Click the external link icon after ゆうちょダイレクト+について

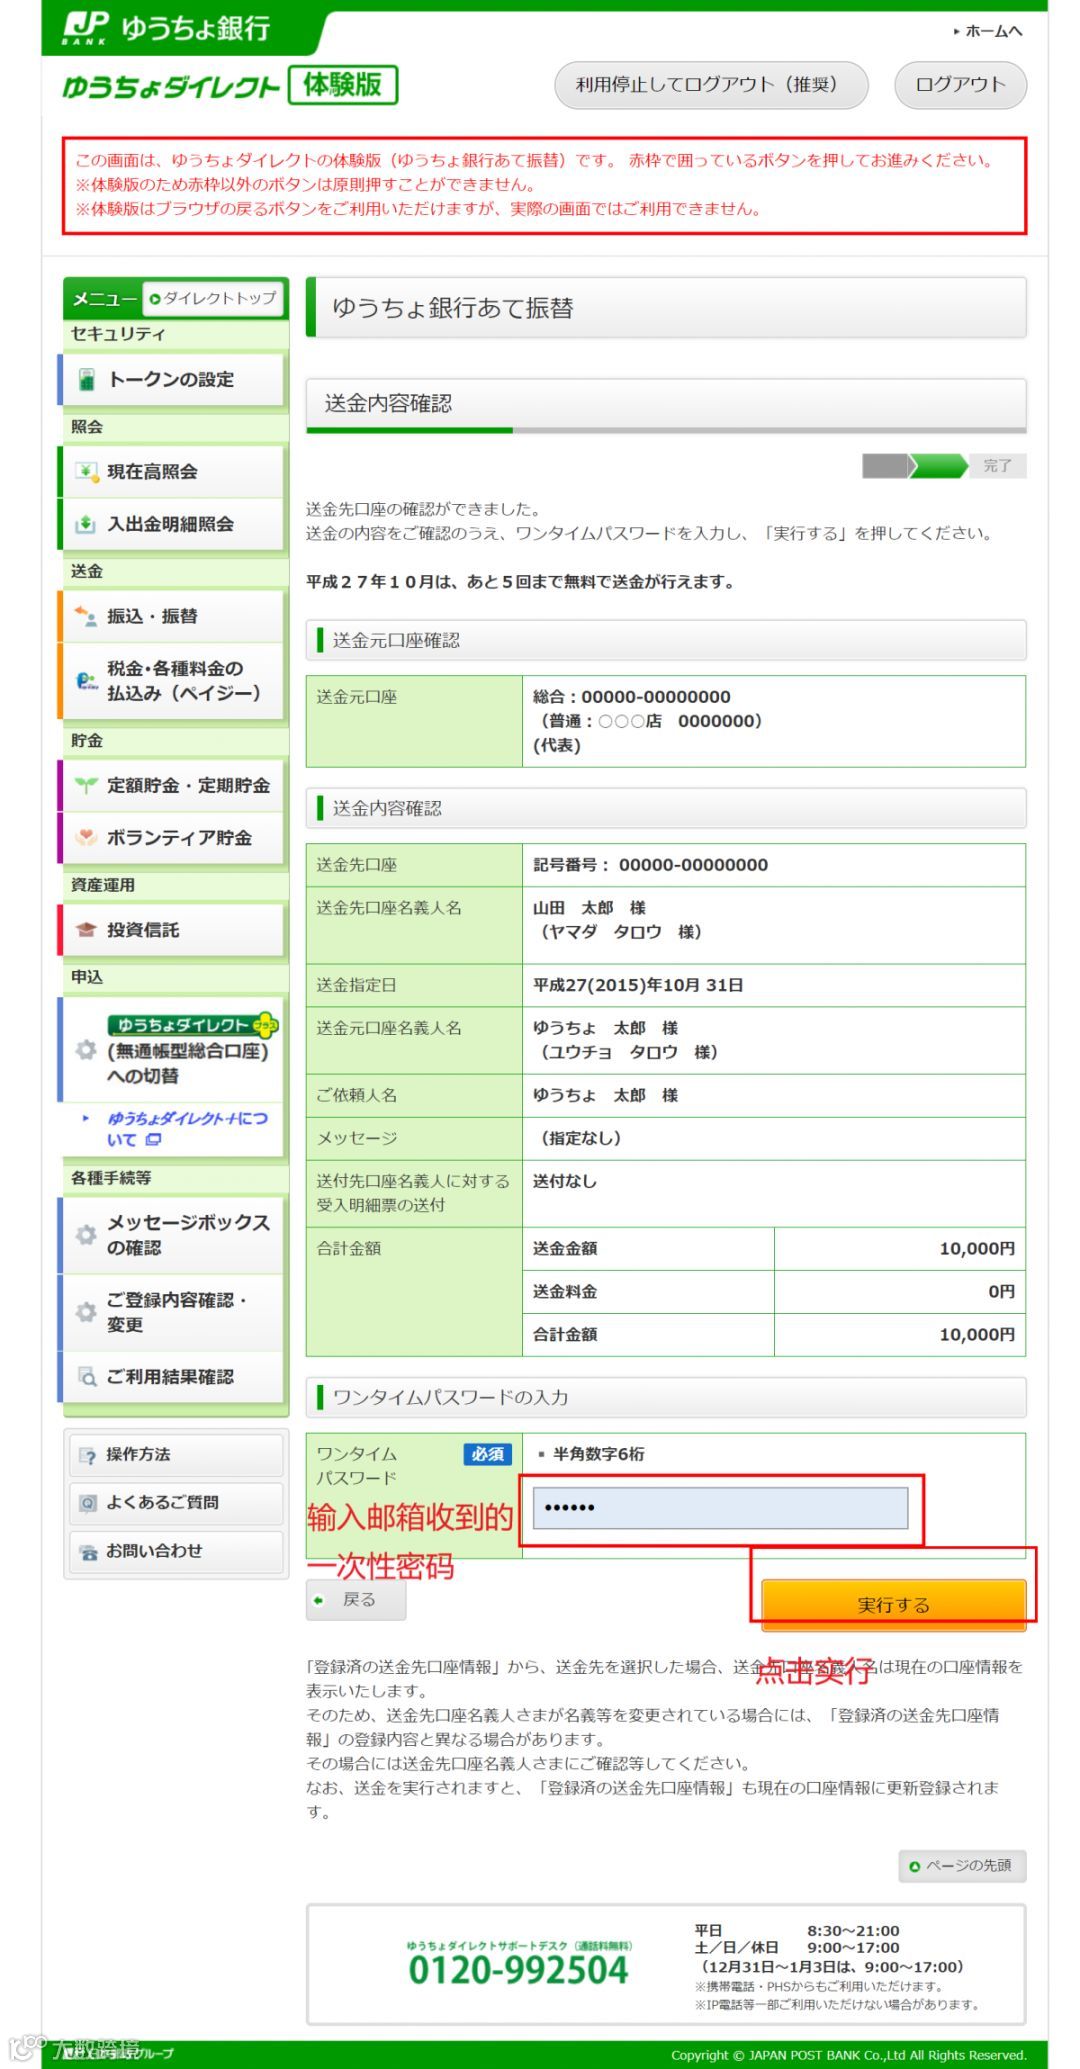[x=153, y=1140]
